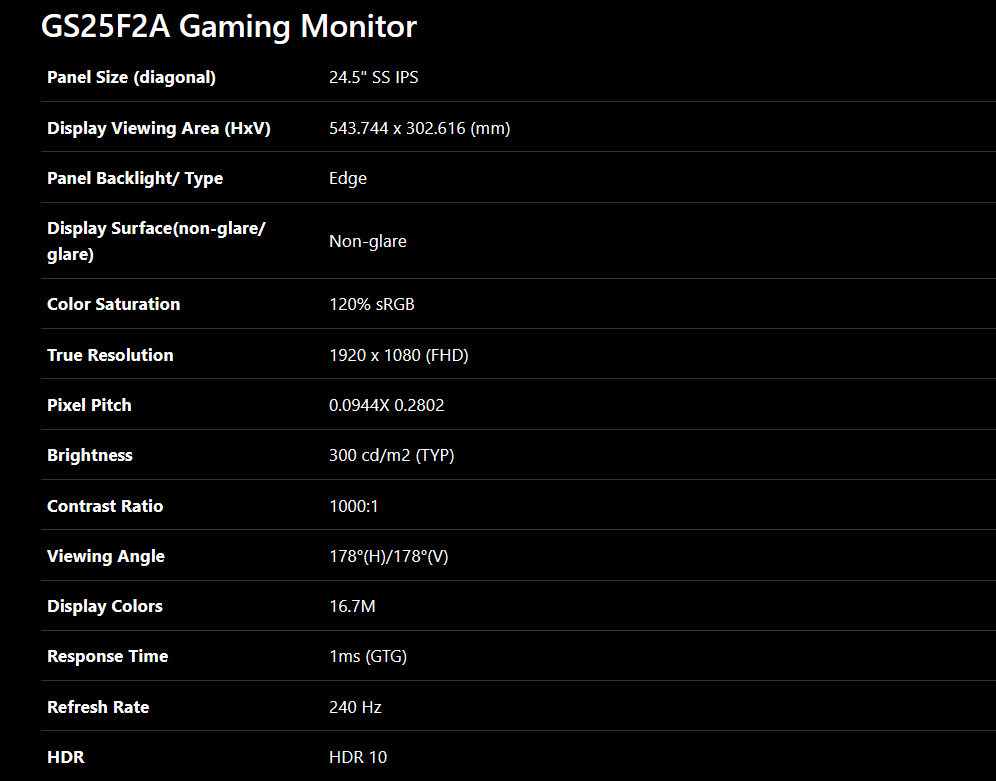Select the 300 cd/m2 (TYP) brightness value
Viewport: 996px width, 781px height.
pos(391,455)
